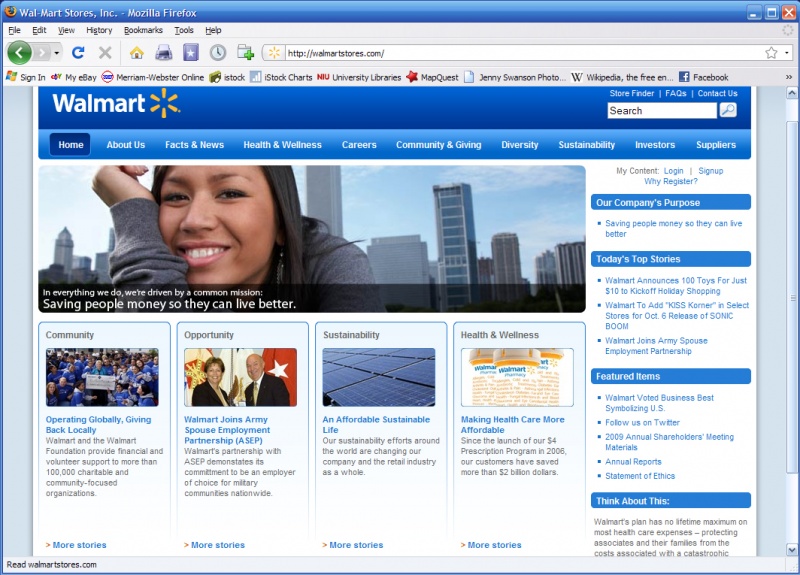Open the File menu
800x575 pixels.
pos(14,30)
